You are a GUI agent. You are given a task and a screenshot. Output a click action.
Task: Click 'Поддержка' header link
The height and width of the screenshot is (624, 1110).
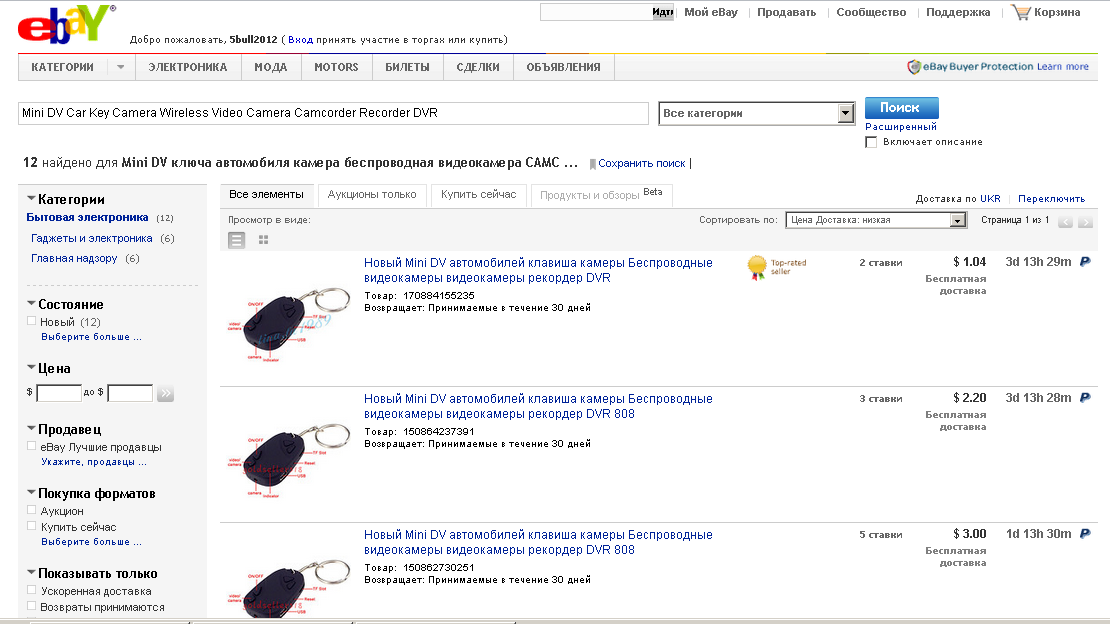pyautogui.click(x=958, y=12)
